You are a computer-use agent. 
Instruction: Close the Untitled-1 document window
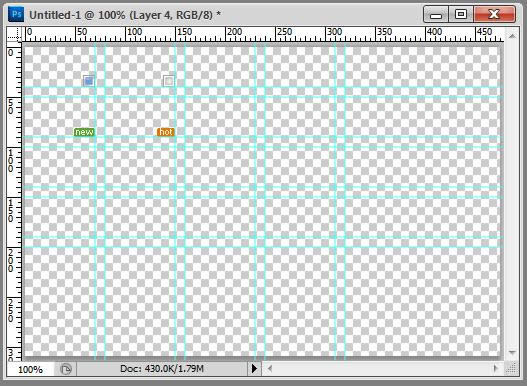click(x=494, y=14)
